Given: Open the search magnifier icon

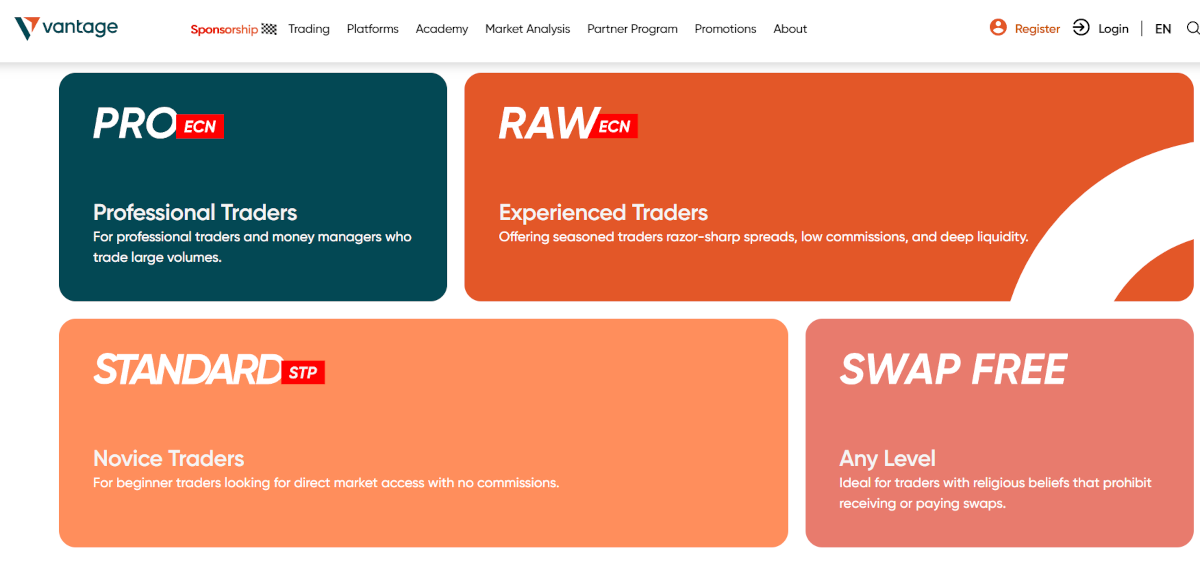Looking at the screenshot, I should point(1192,28).
